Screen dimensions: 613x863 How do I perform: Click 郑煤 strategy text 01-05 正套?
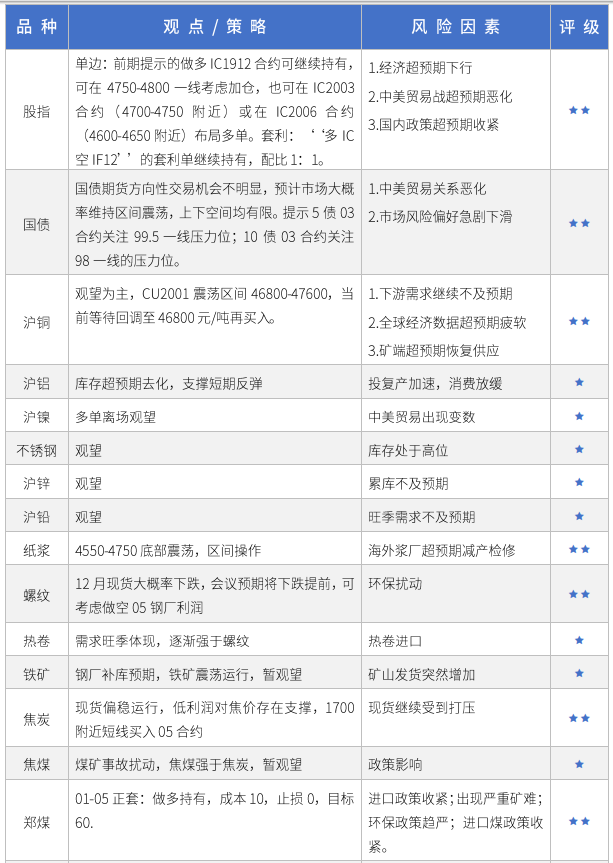tap(215, 810)
